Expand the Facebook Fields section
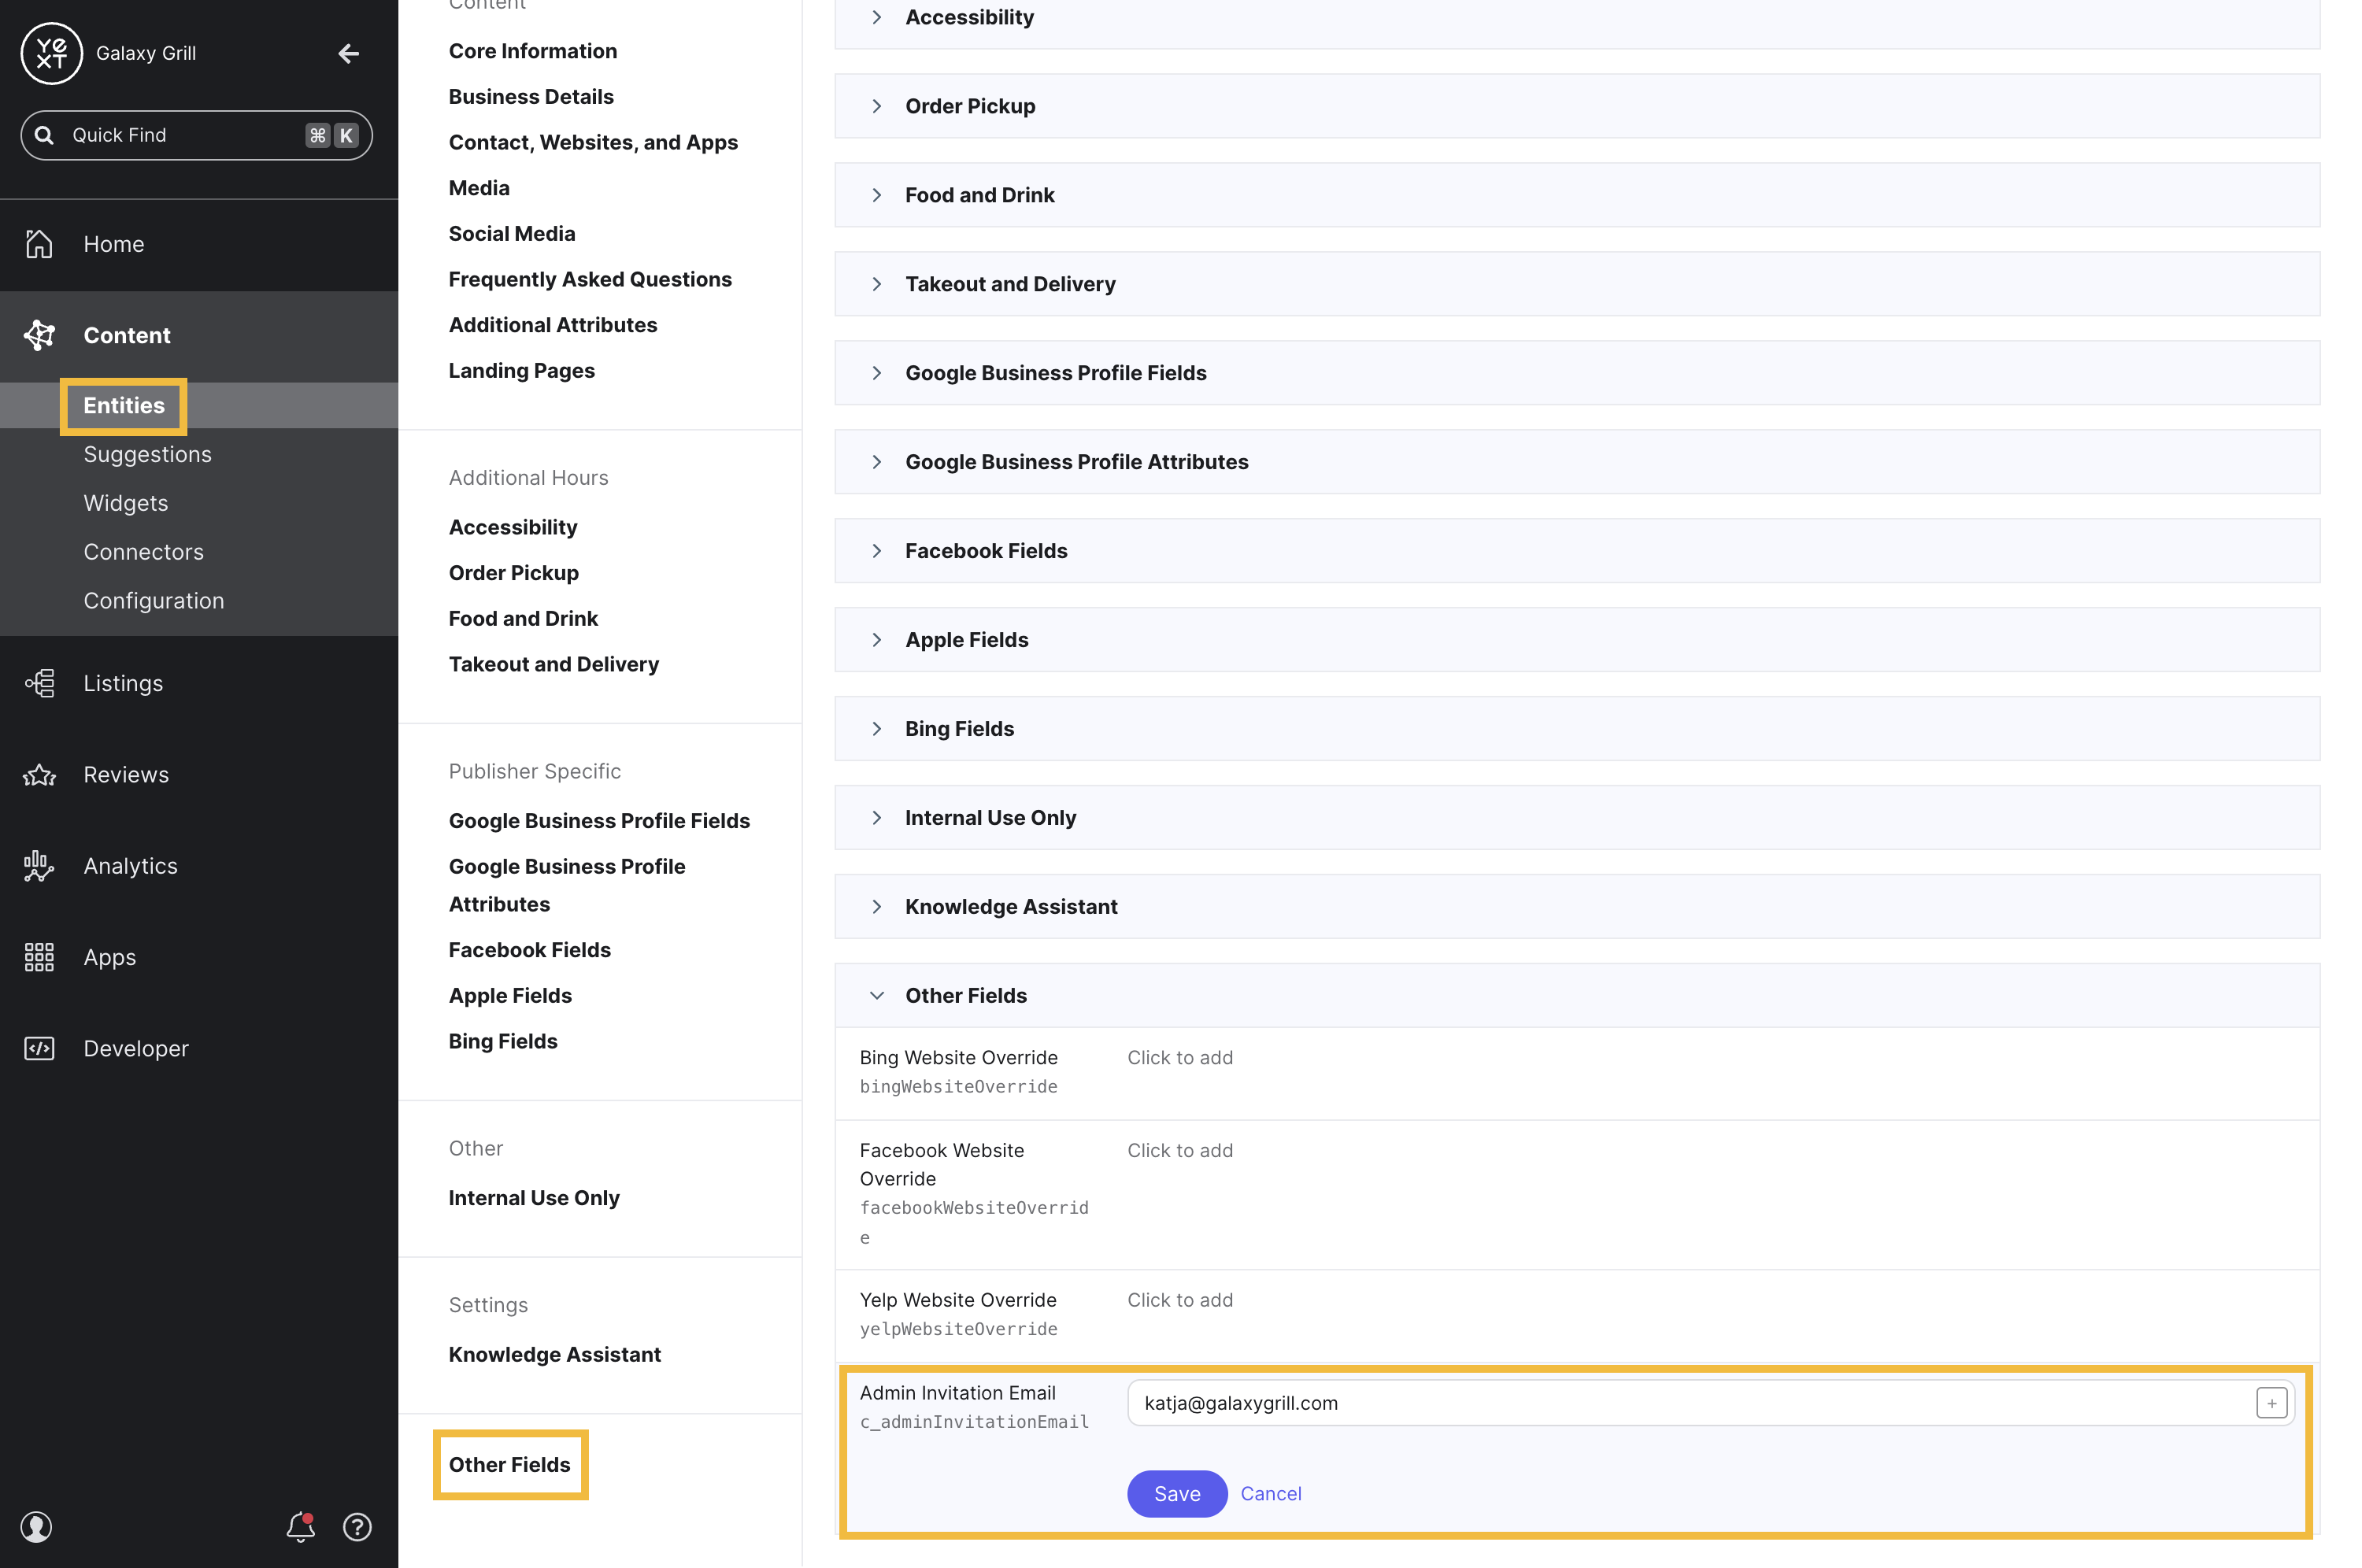This screenshot has height=1568, width=2362. 985,551
